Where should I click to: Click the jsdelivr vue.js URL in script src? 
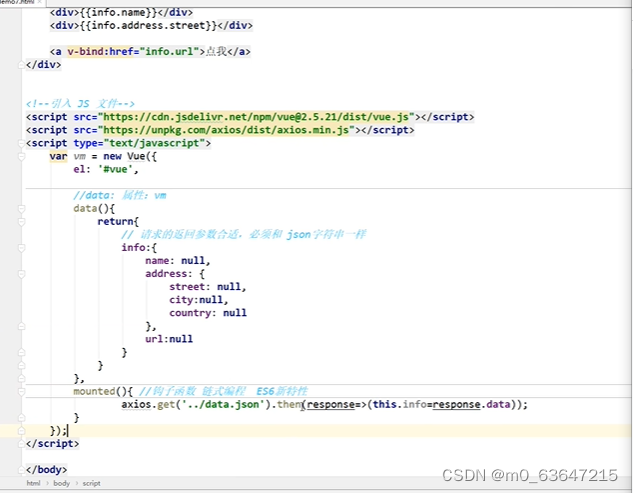[256, 117]
